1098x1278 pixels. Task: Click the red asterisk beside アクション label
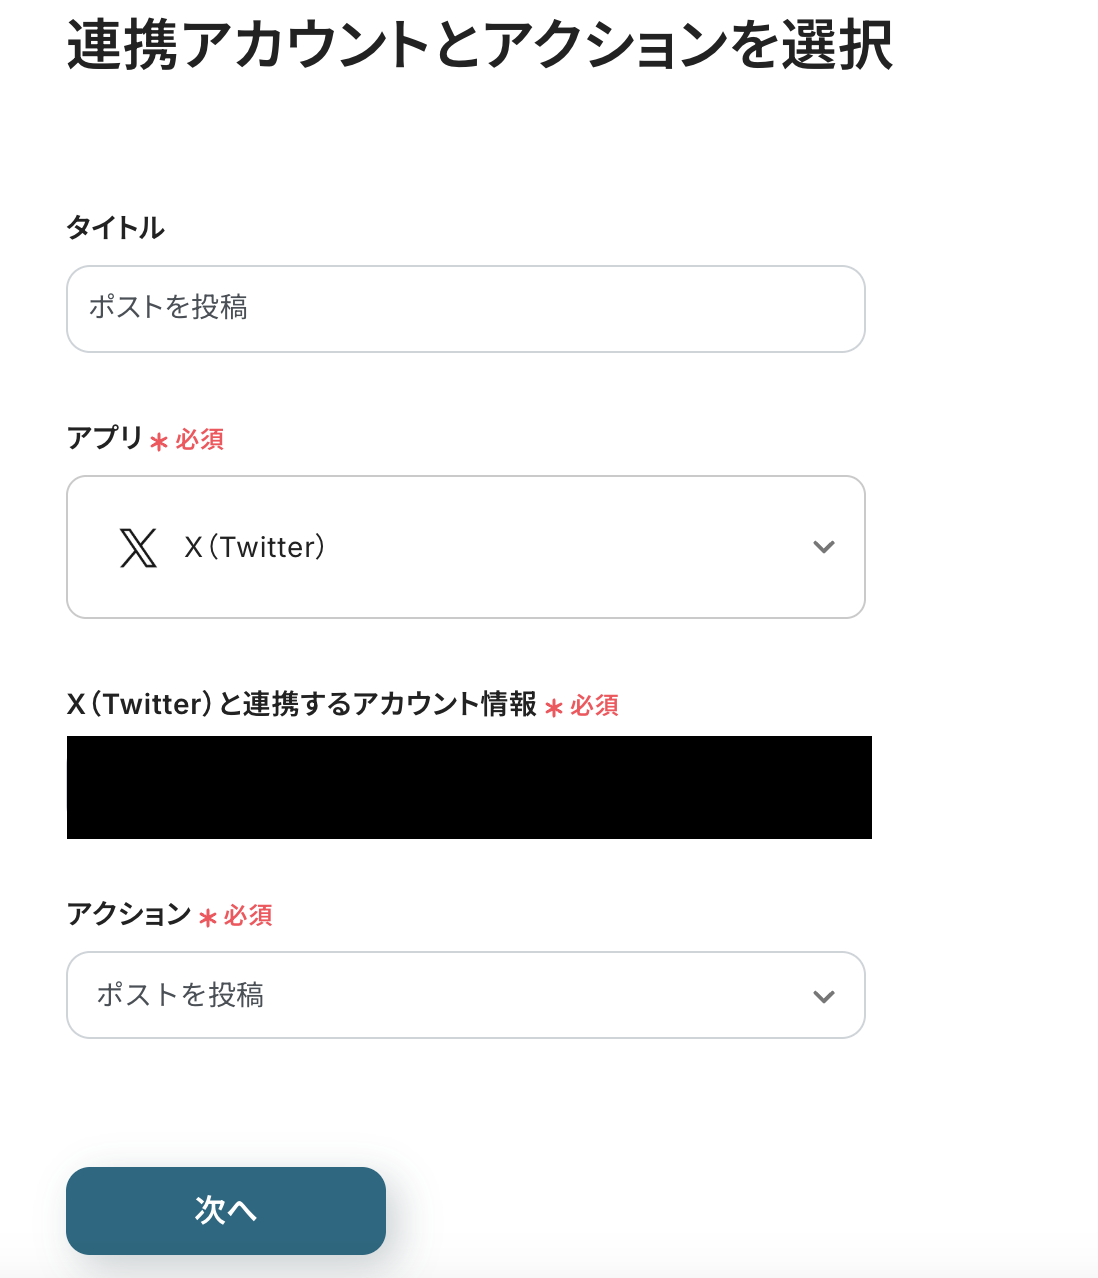tap(207, 917)
